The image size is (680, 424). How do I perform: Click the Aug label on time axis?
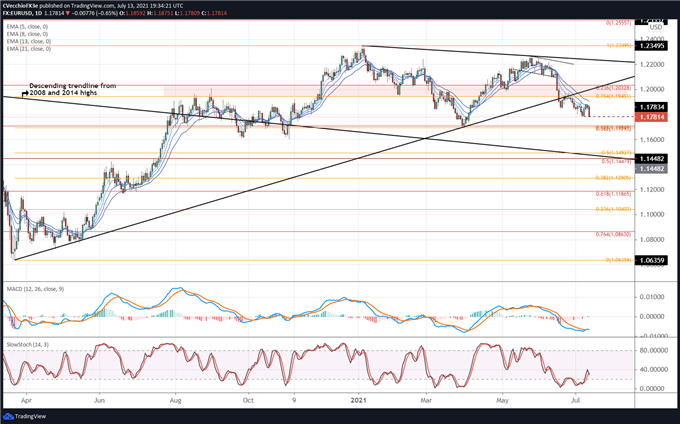(175, 400)
